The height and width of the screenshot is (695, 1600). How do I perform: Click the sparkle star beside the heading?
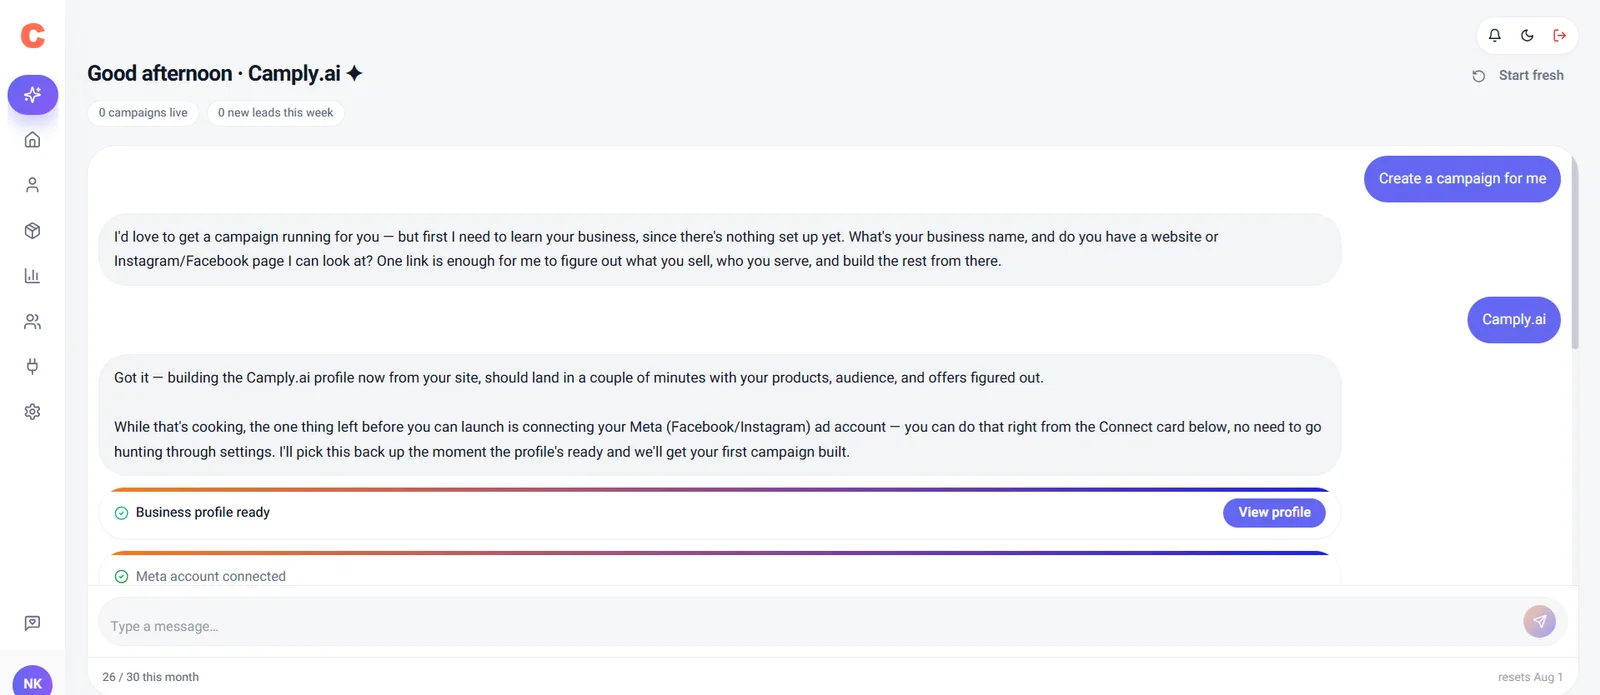[x=354, y=73]
